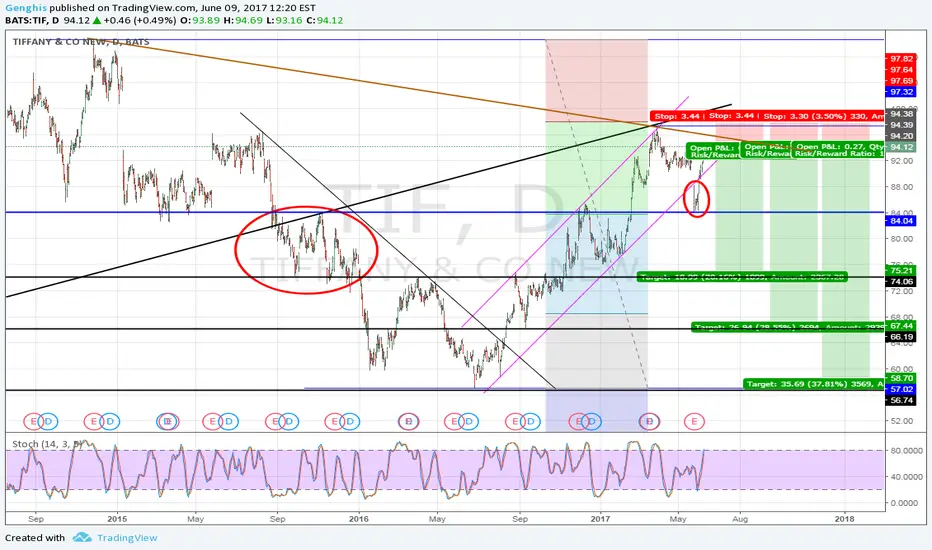Click the 88.00 price scale value
The width and height of the screenshot is (932, 550).
pyautogui.click(x=901, y=187)
